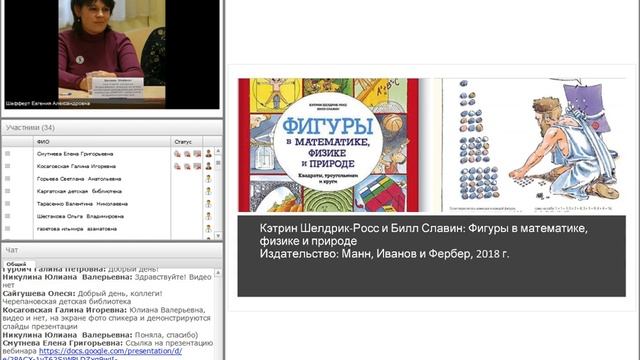Viewport: 640px width, 360px height.
Task: Select participant газетова ильмира азаматовна in list
Action: (x=77, y=229)
